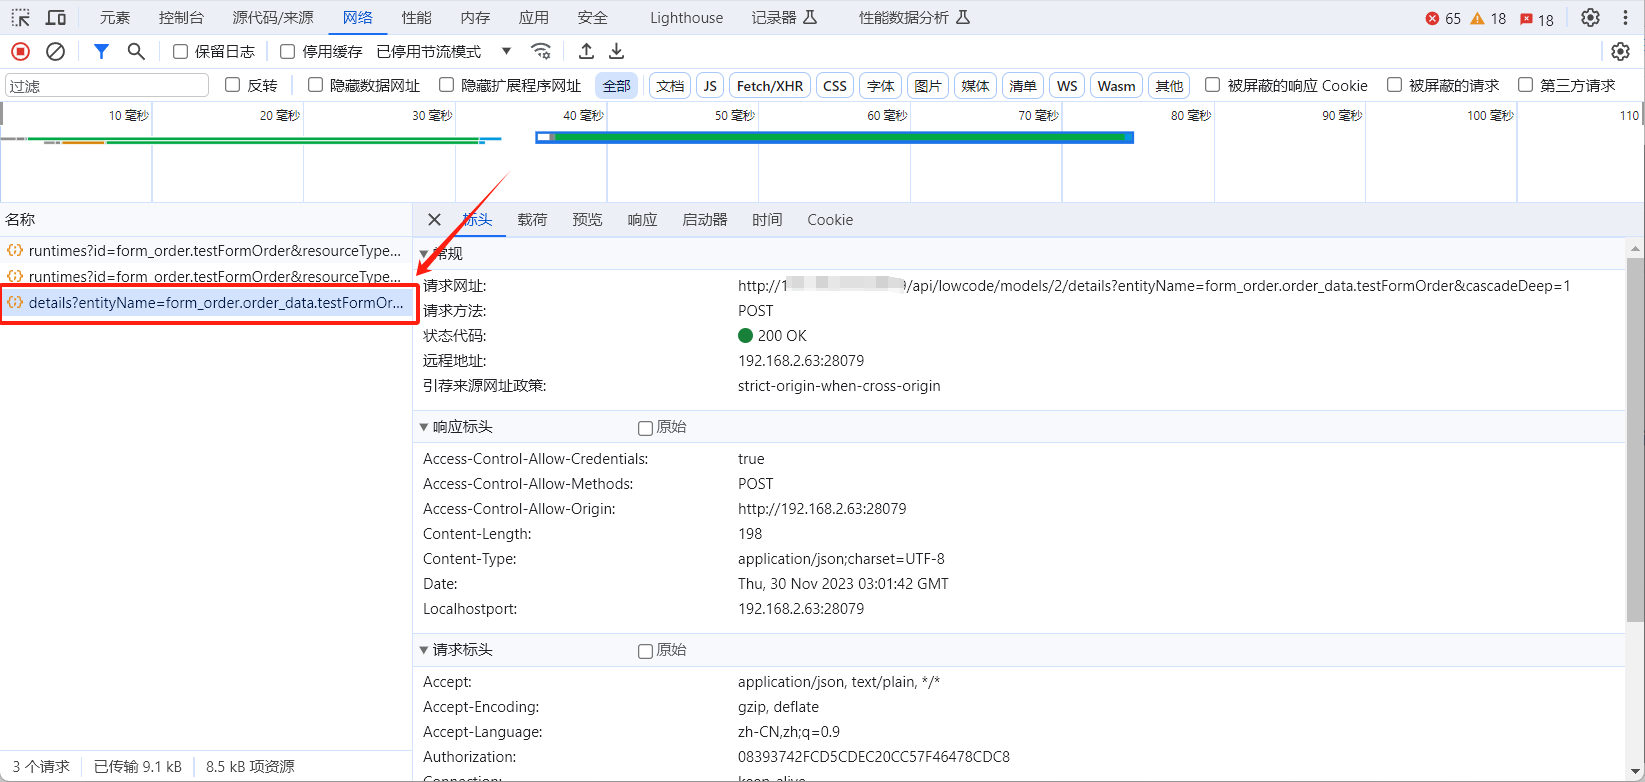Screen dimensions: 1645x782
Task: Switch to the 响应 tab
Action: click(642, 220)
